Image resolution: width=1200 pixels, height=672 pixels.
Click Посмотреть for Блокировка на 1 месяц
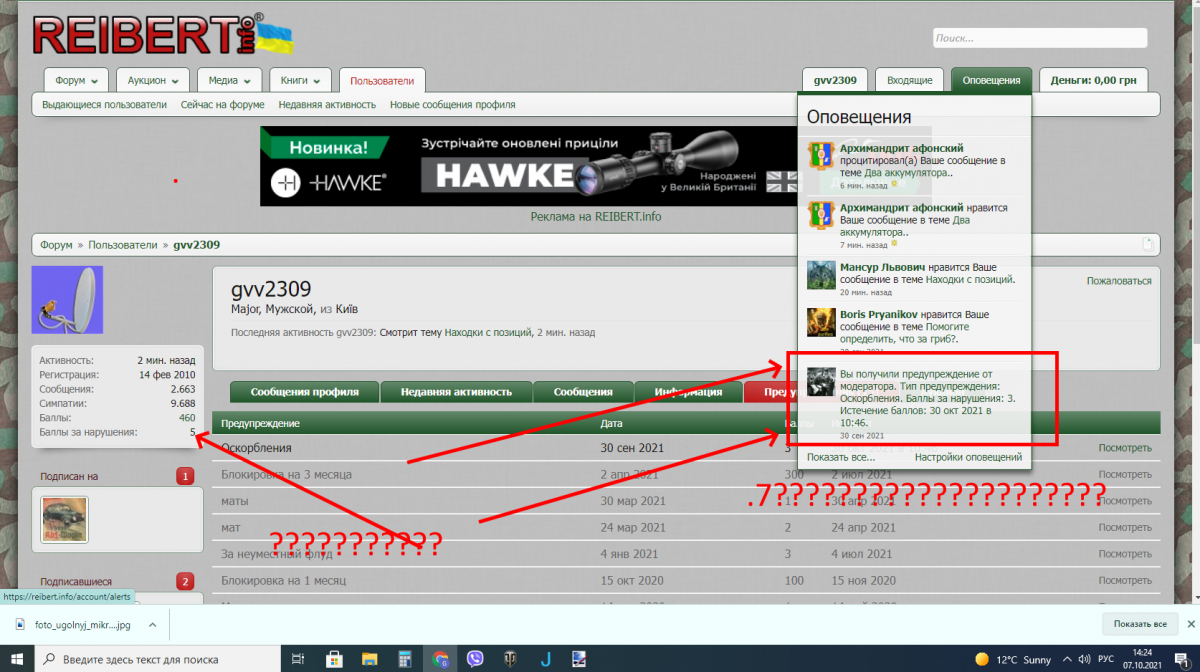1125,580
